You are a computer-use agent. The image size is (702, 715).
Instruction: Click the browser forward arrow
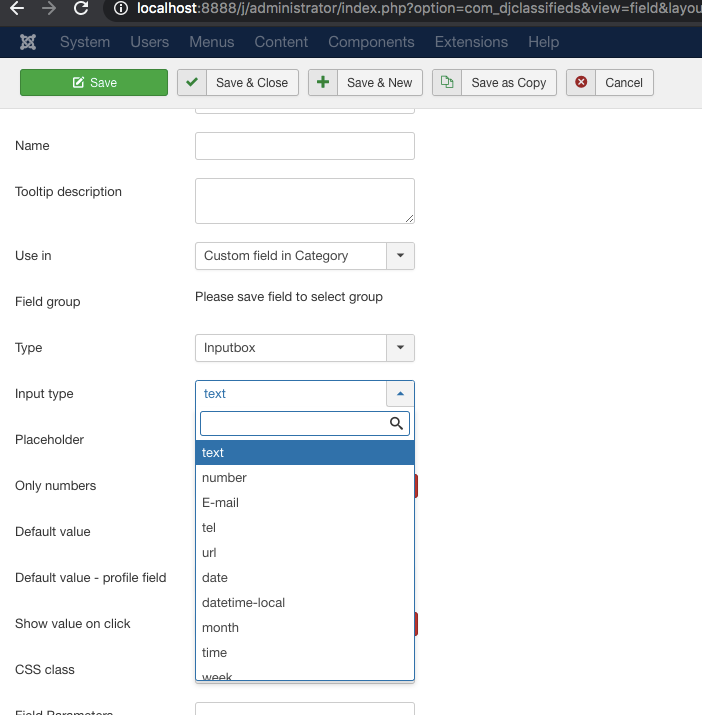(x=49, y=8)
